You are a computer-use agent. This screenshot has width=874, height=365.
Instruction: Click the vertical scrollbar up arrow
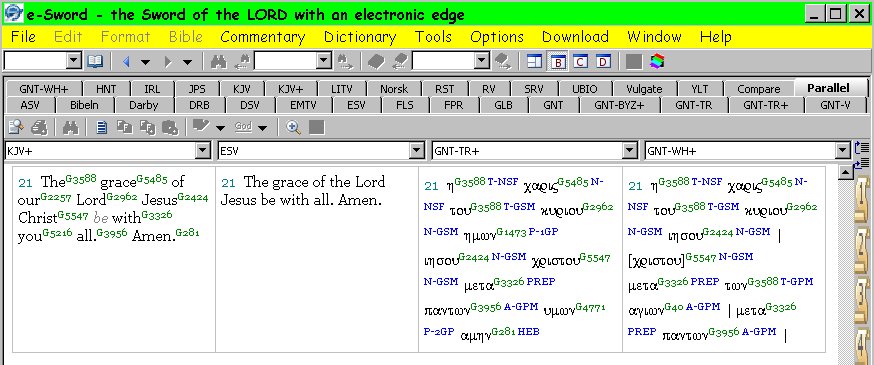[x=845, y=173]
